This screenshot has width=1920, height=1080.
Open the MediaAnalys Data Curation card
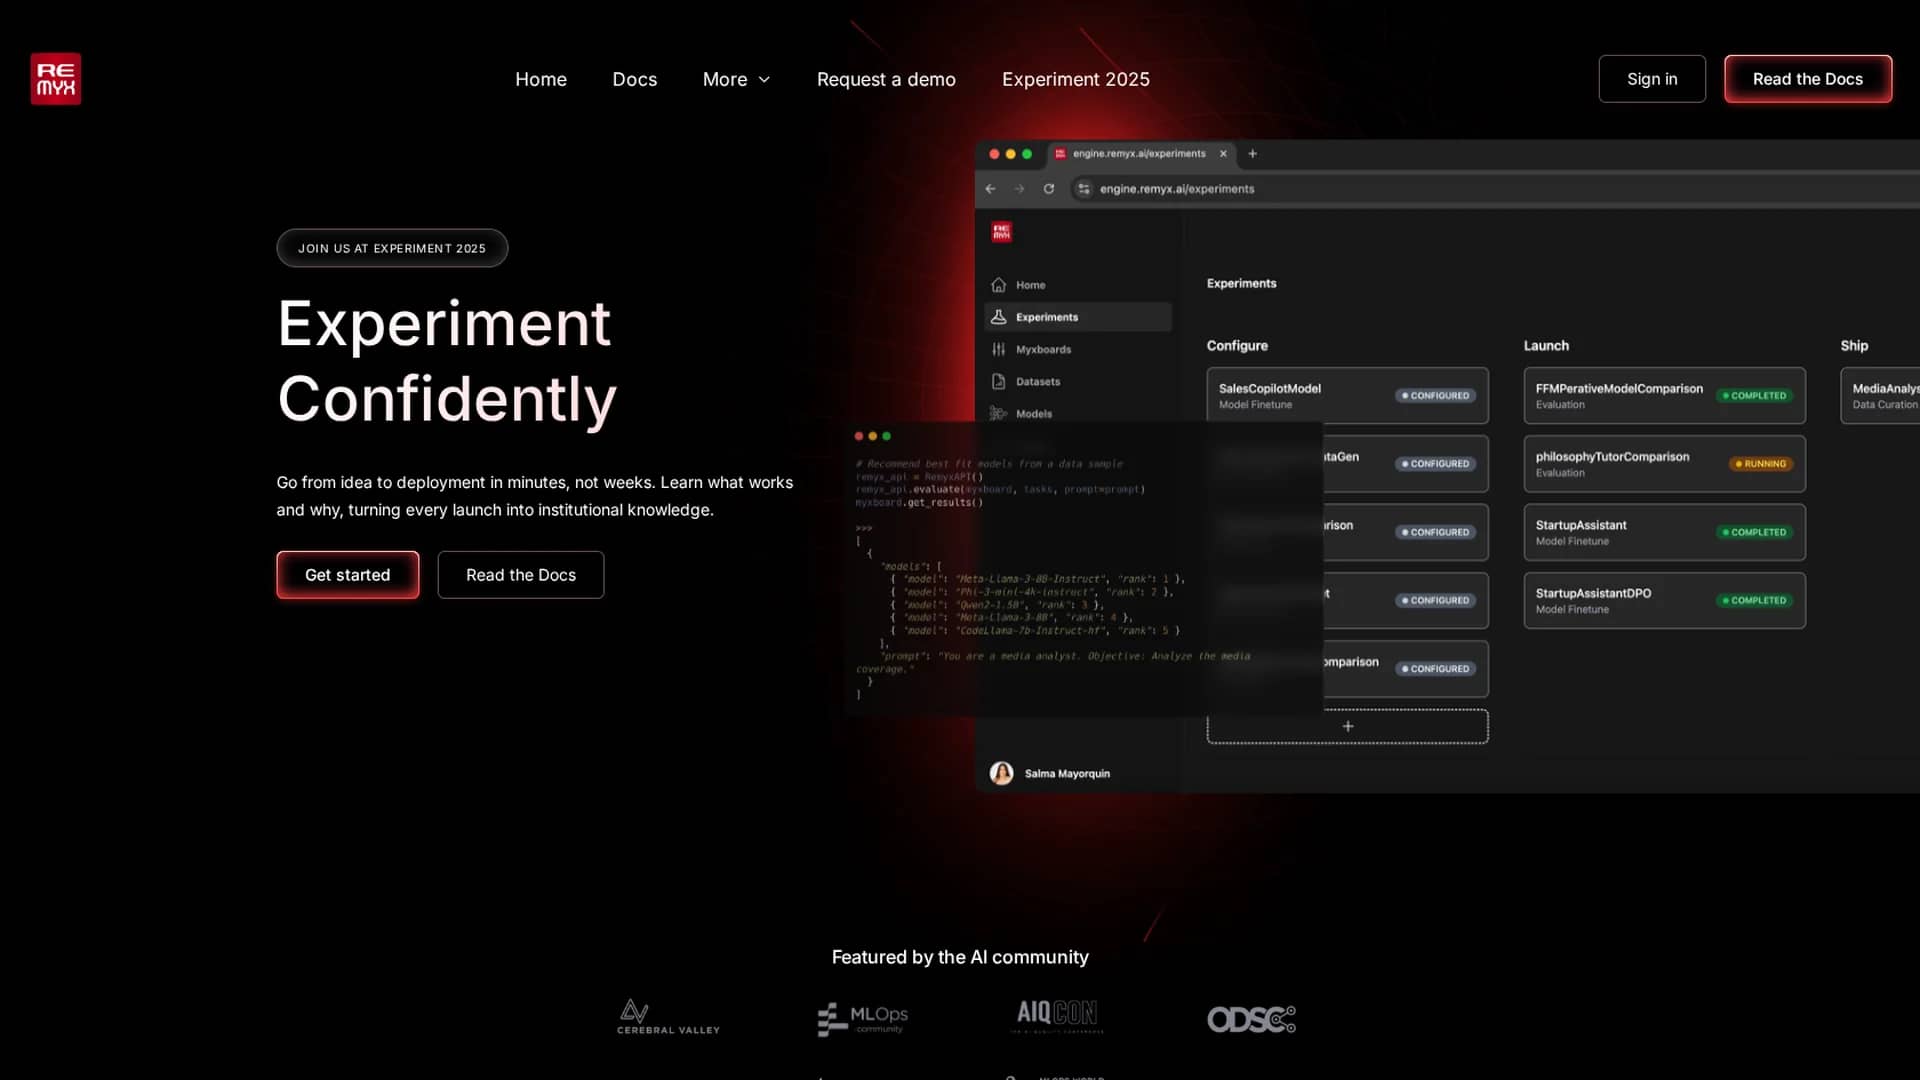(x=1880, y=396)
